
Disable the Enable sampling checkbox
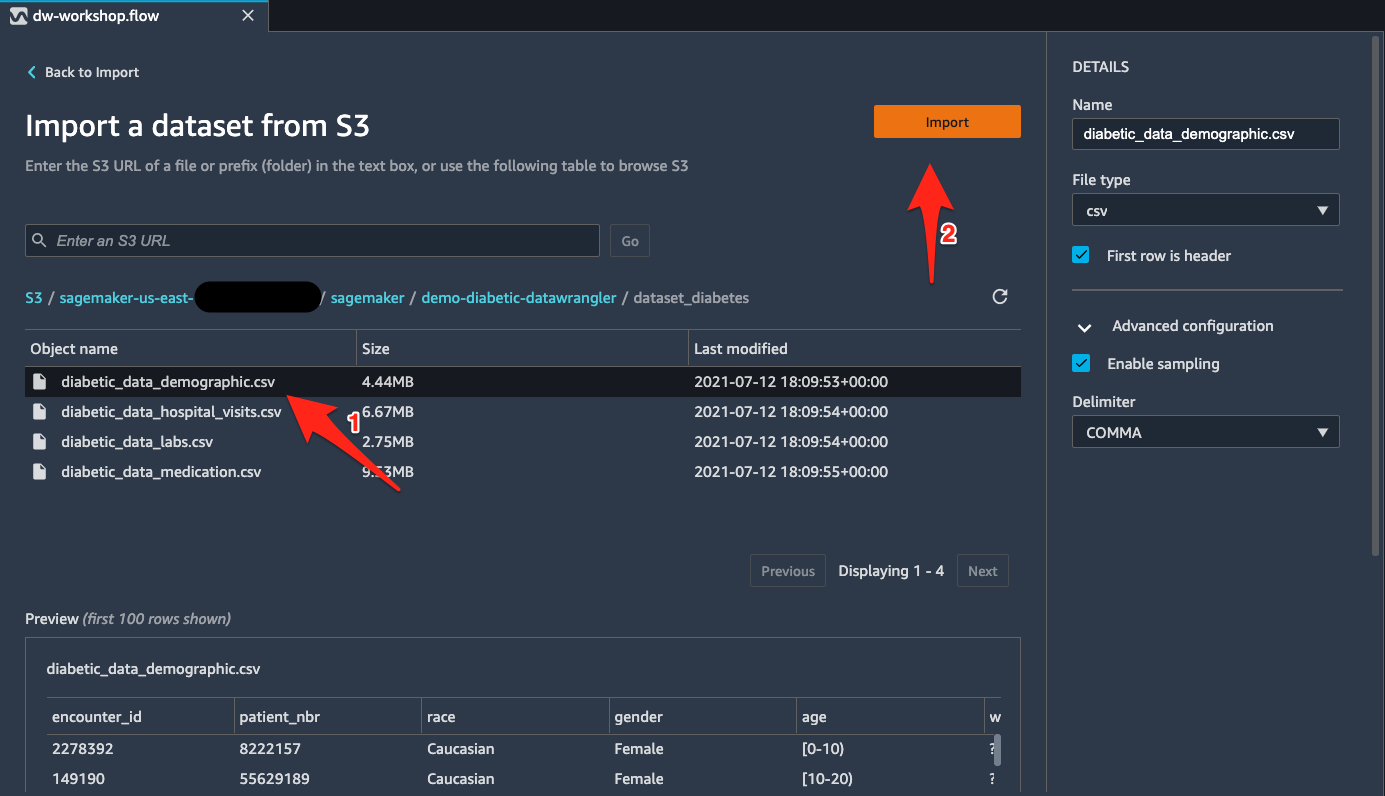point(1081,363)
